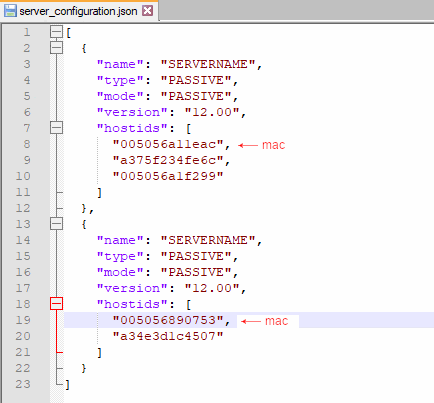434x403 pixels.
Task: Click the "12.00" value on line 17
Action: [x=212, y=288]
